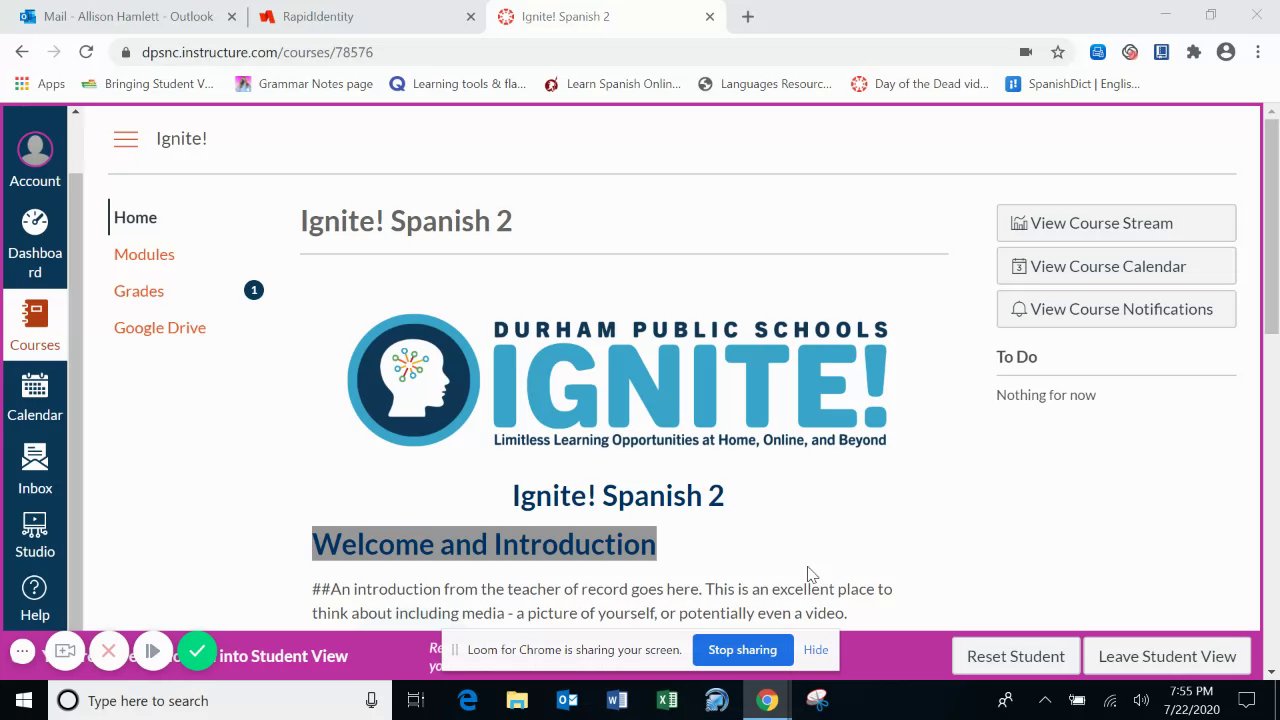The image size is (1280, 720).
Task: Open the Chrome Extensions puzzle icon
Action: point(1193,52)
